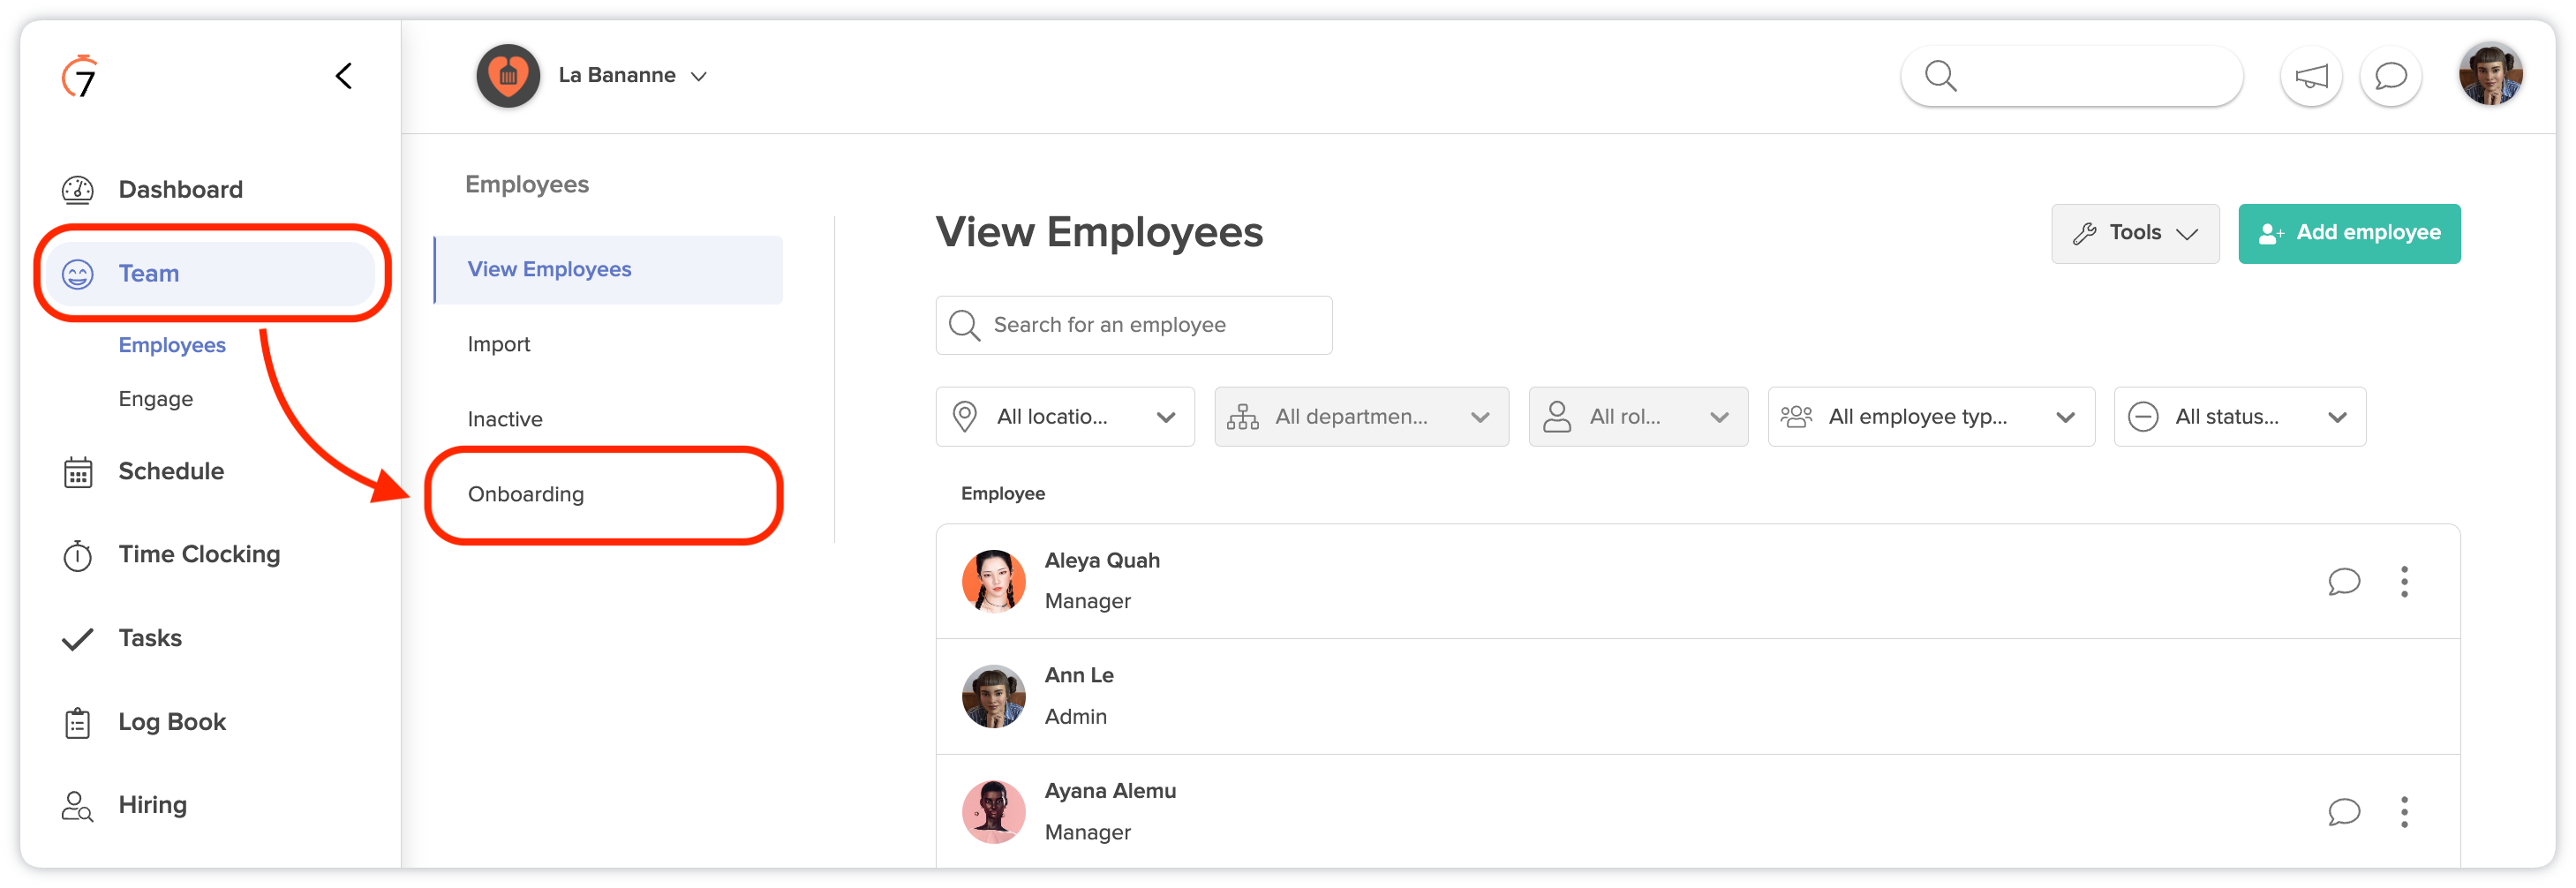Open Aleya Quah's employee name link
The width and height of the screenshot is (2576, 888).
pyautogui.click(x=1102, y=561)
